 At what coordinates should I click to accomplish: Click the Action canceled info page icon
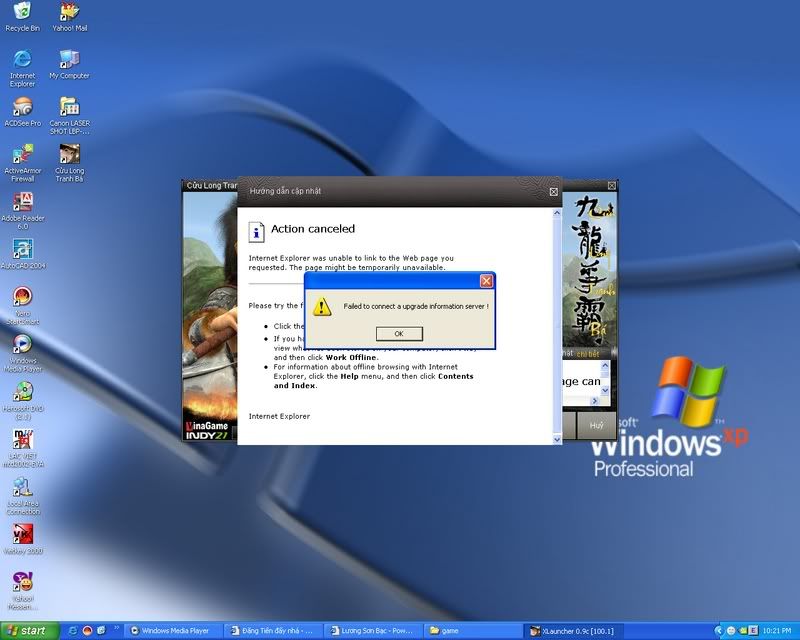(256, 232)
